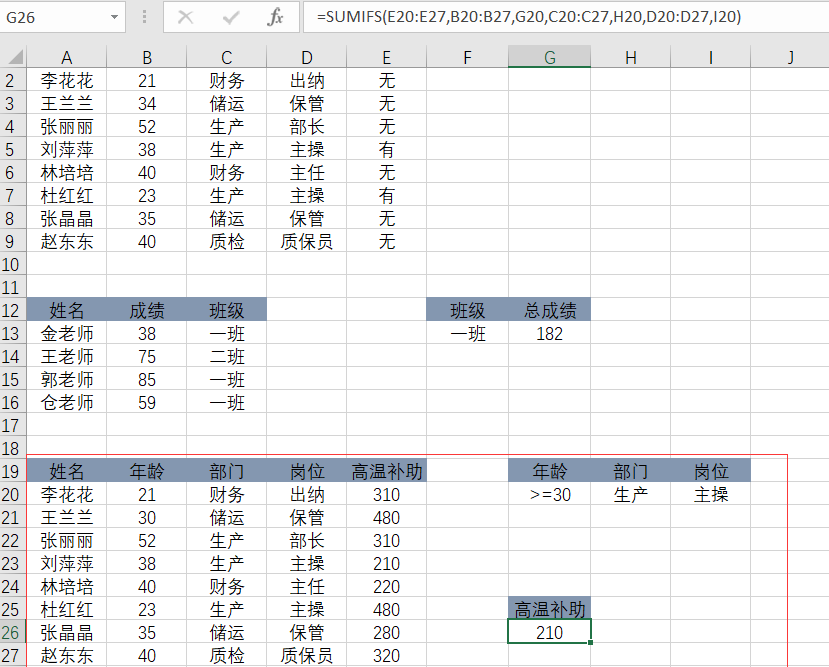This screenshot has width=829, height=667.
Task: Select row 19 header
Action: tap(13, 471)
